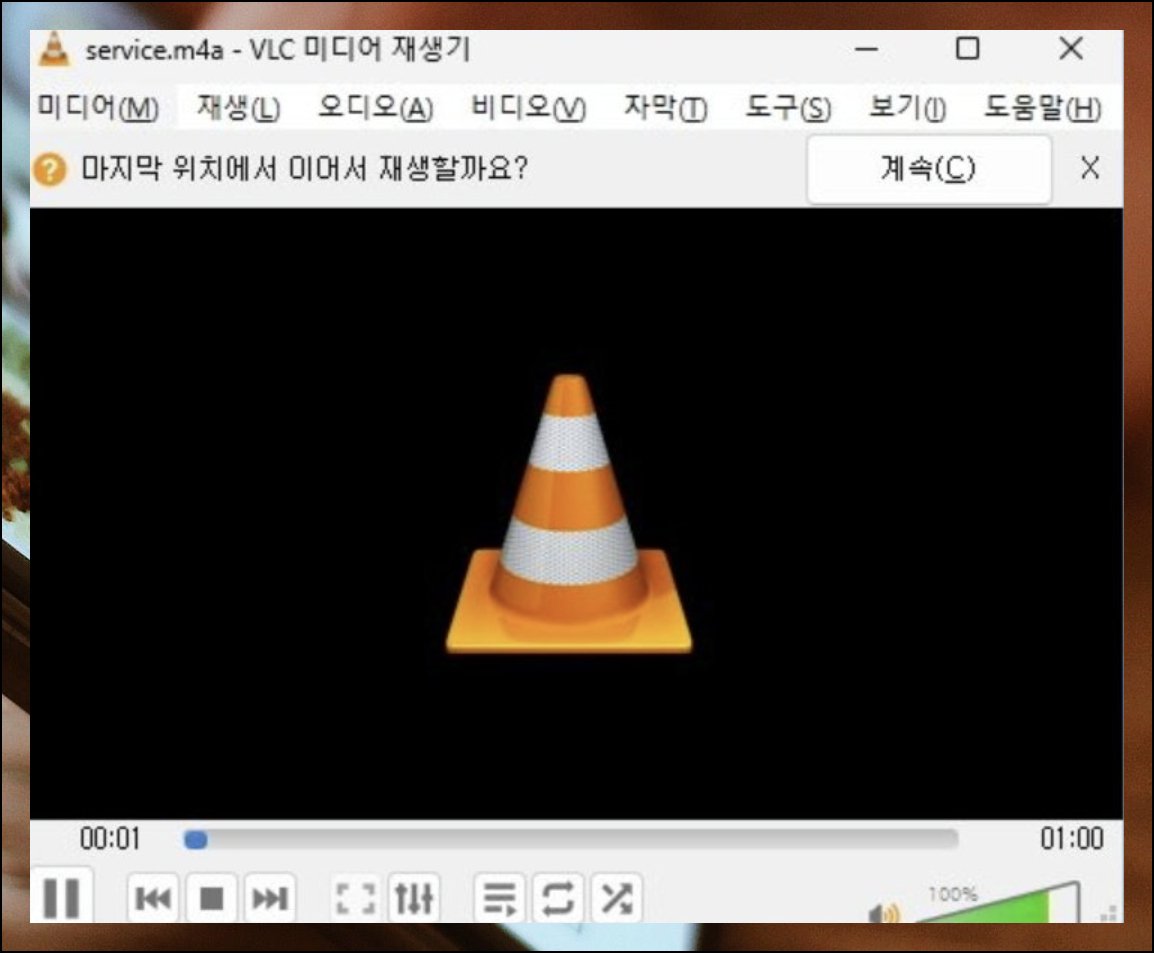Jump to the previous track

pos(153,898)
